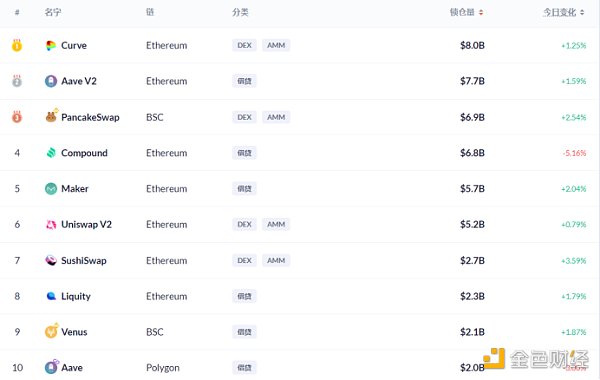Screen dimensions: 600x380
Task: Select the gold first-place medal icon
Action: 17,45
